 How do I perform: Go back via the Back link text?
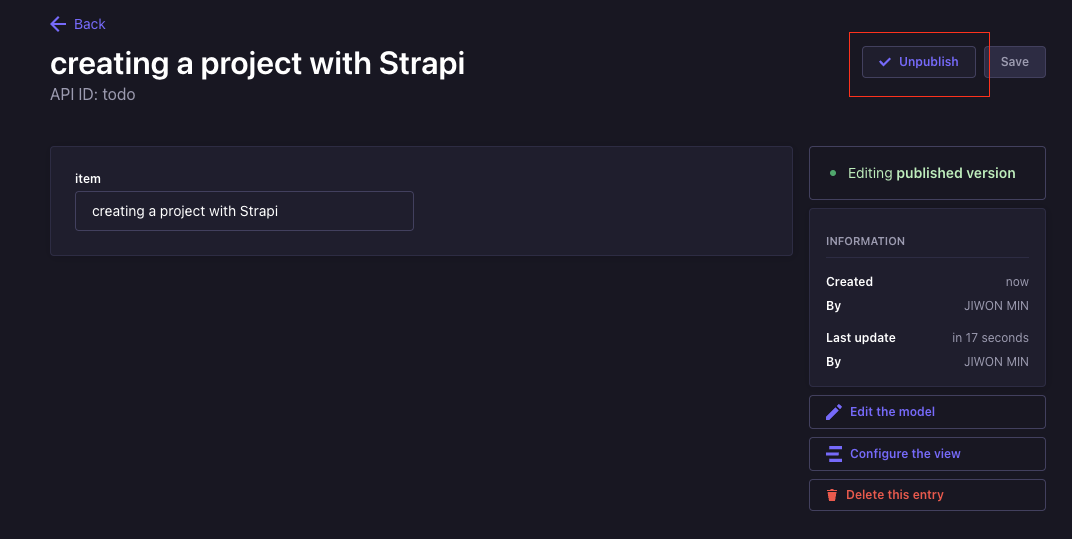(90, 24)
